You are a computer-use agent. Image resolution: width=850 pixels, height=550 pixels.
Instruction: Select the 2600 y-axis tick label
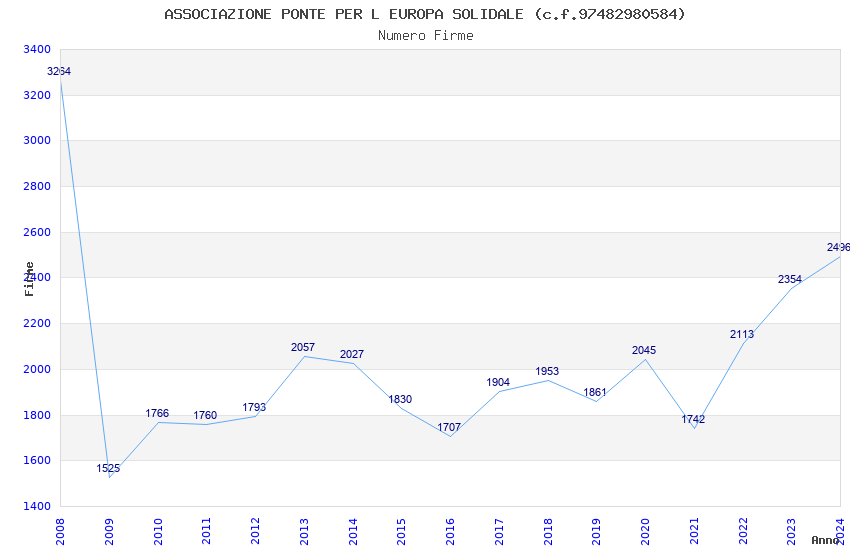pyautogui.click(x=37, y=232)
